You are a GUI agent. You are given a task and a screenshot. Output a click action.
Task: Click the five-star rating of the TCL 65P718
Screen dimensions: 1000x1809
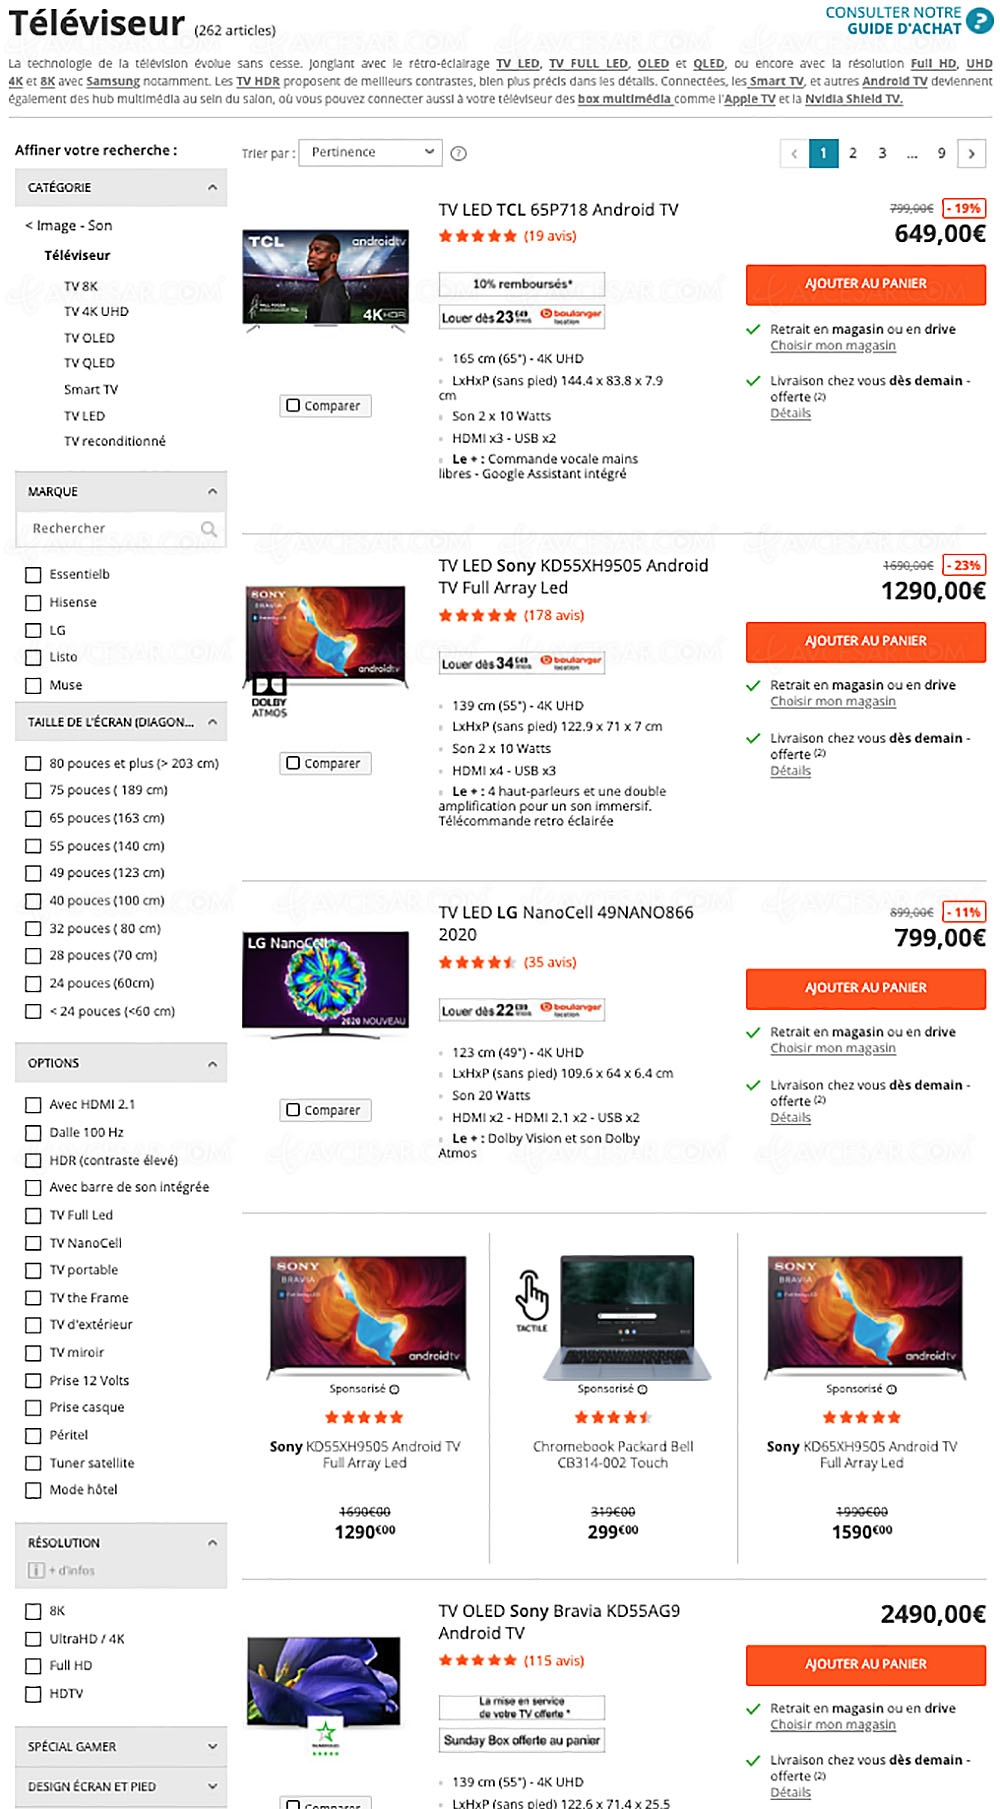(x=477, y=236)
